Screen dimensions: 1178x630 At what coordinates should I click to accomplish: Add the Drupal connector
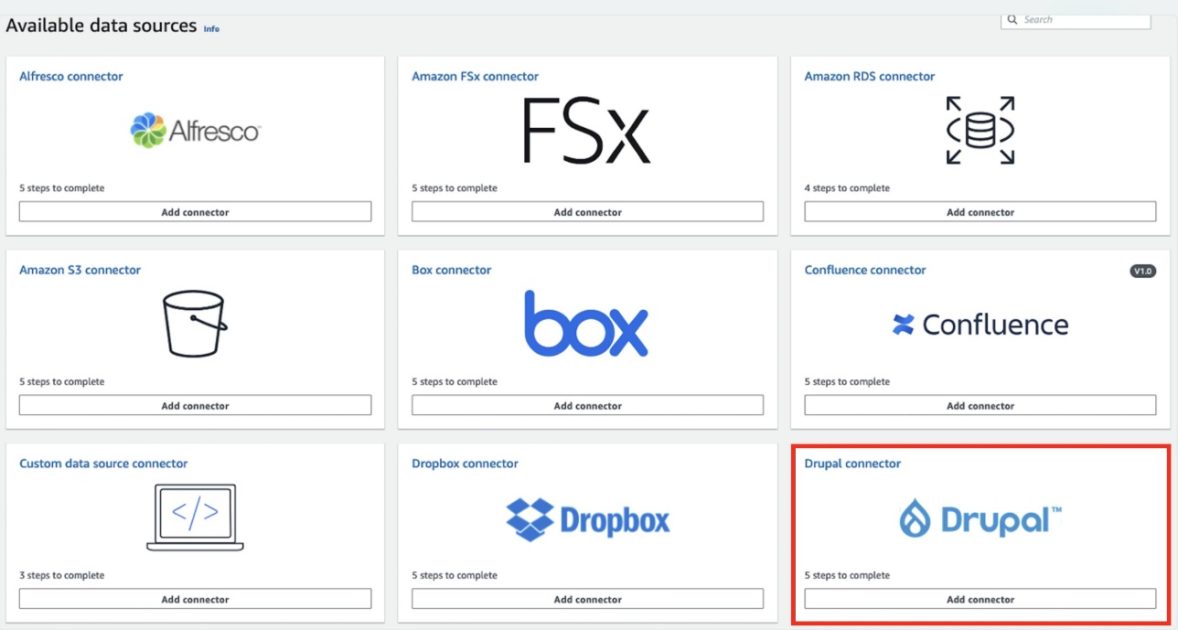[980, 599]
